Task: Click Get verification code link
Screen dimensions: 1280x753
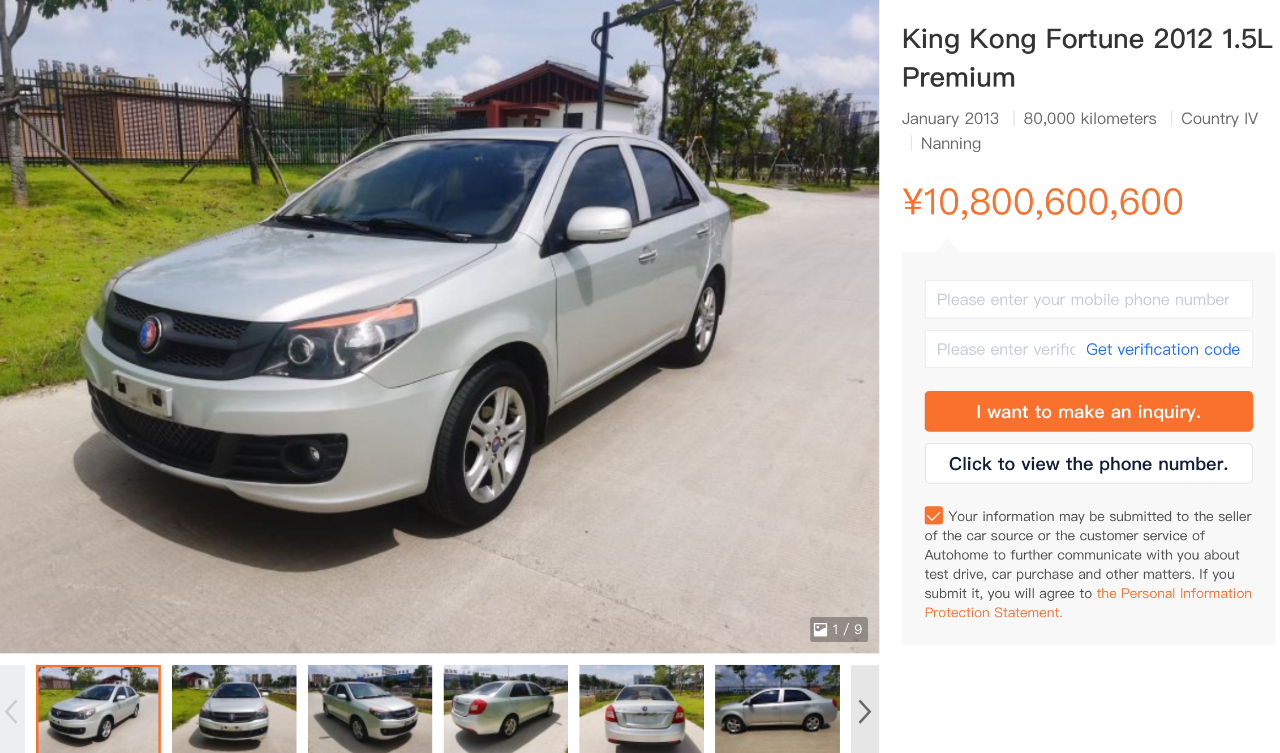Action: tap(1163, 349)
